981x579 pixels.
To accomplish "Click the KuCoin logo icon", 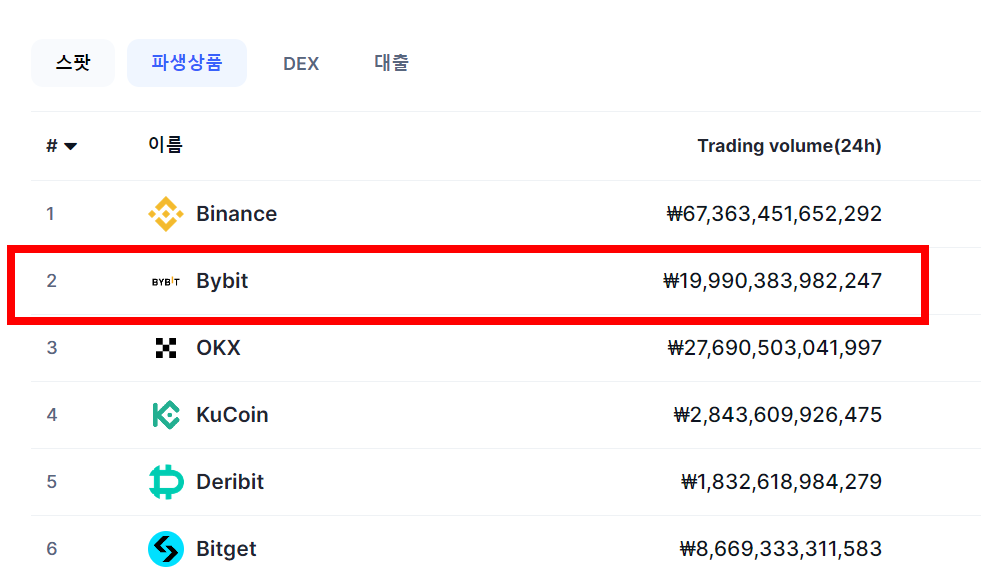I will point(166,415).
